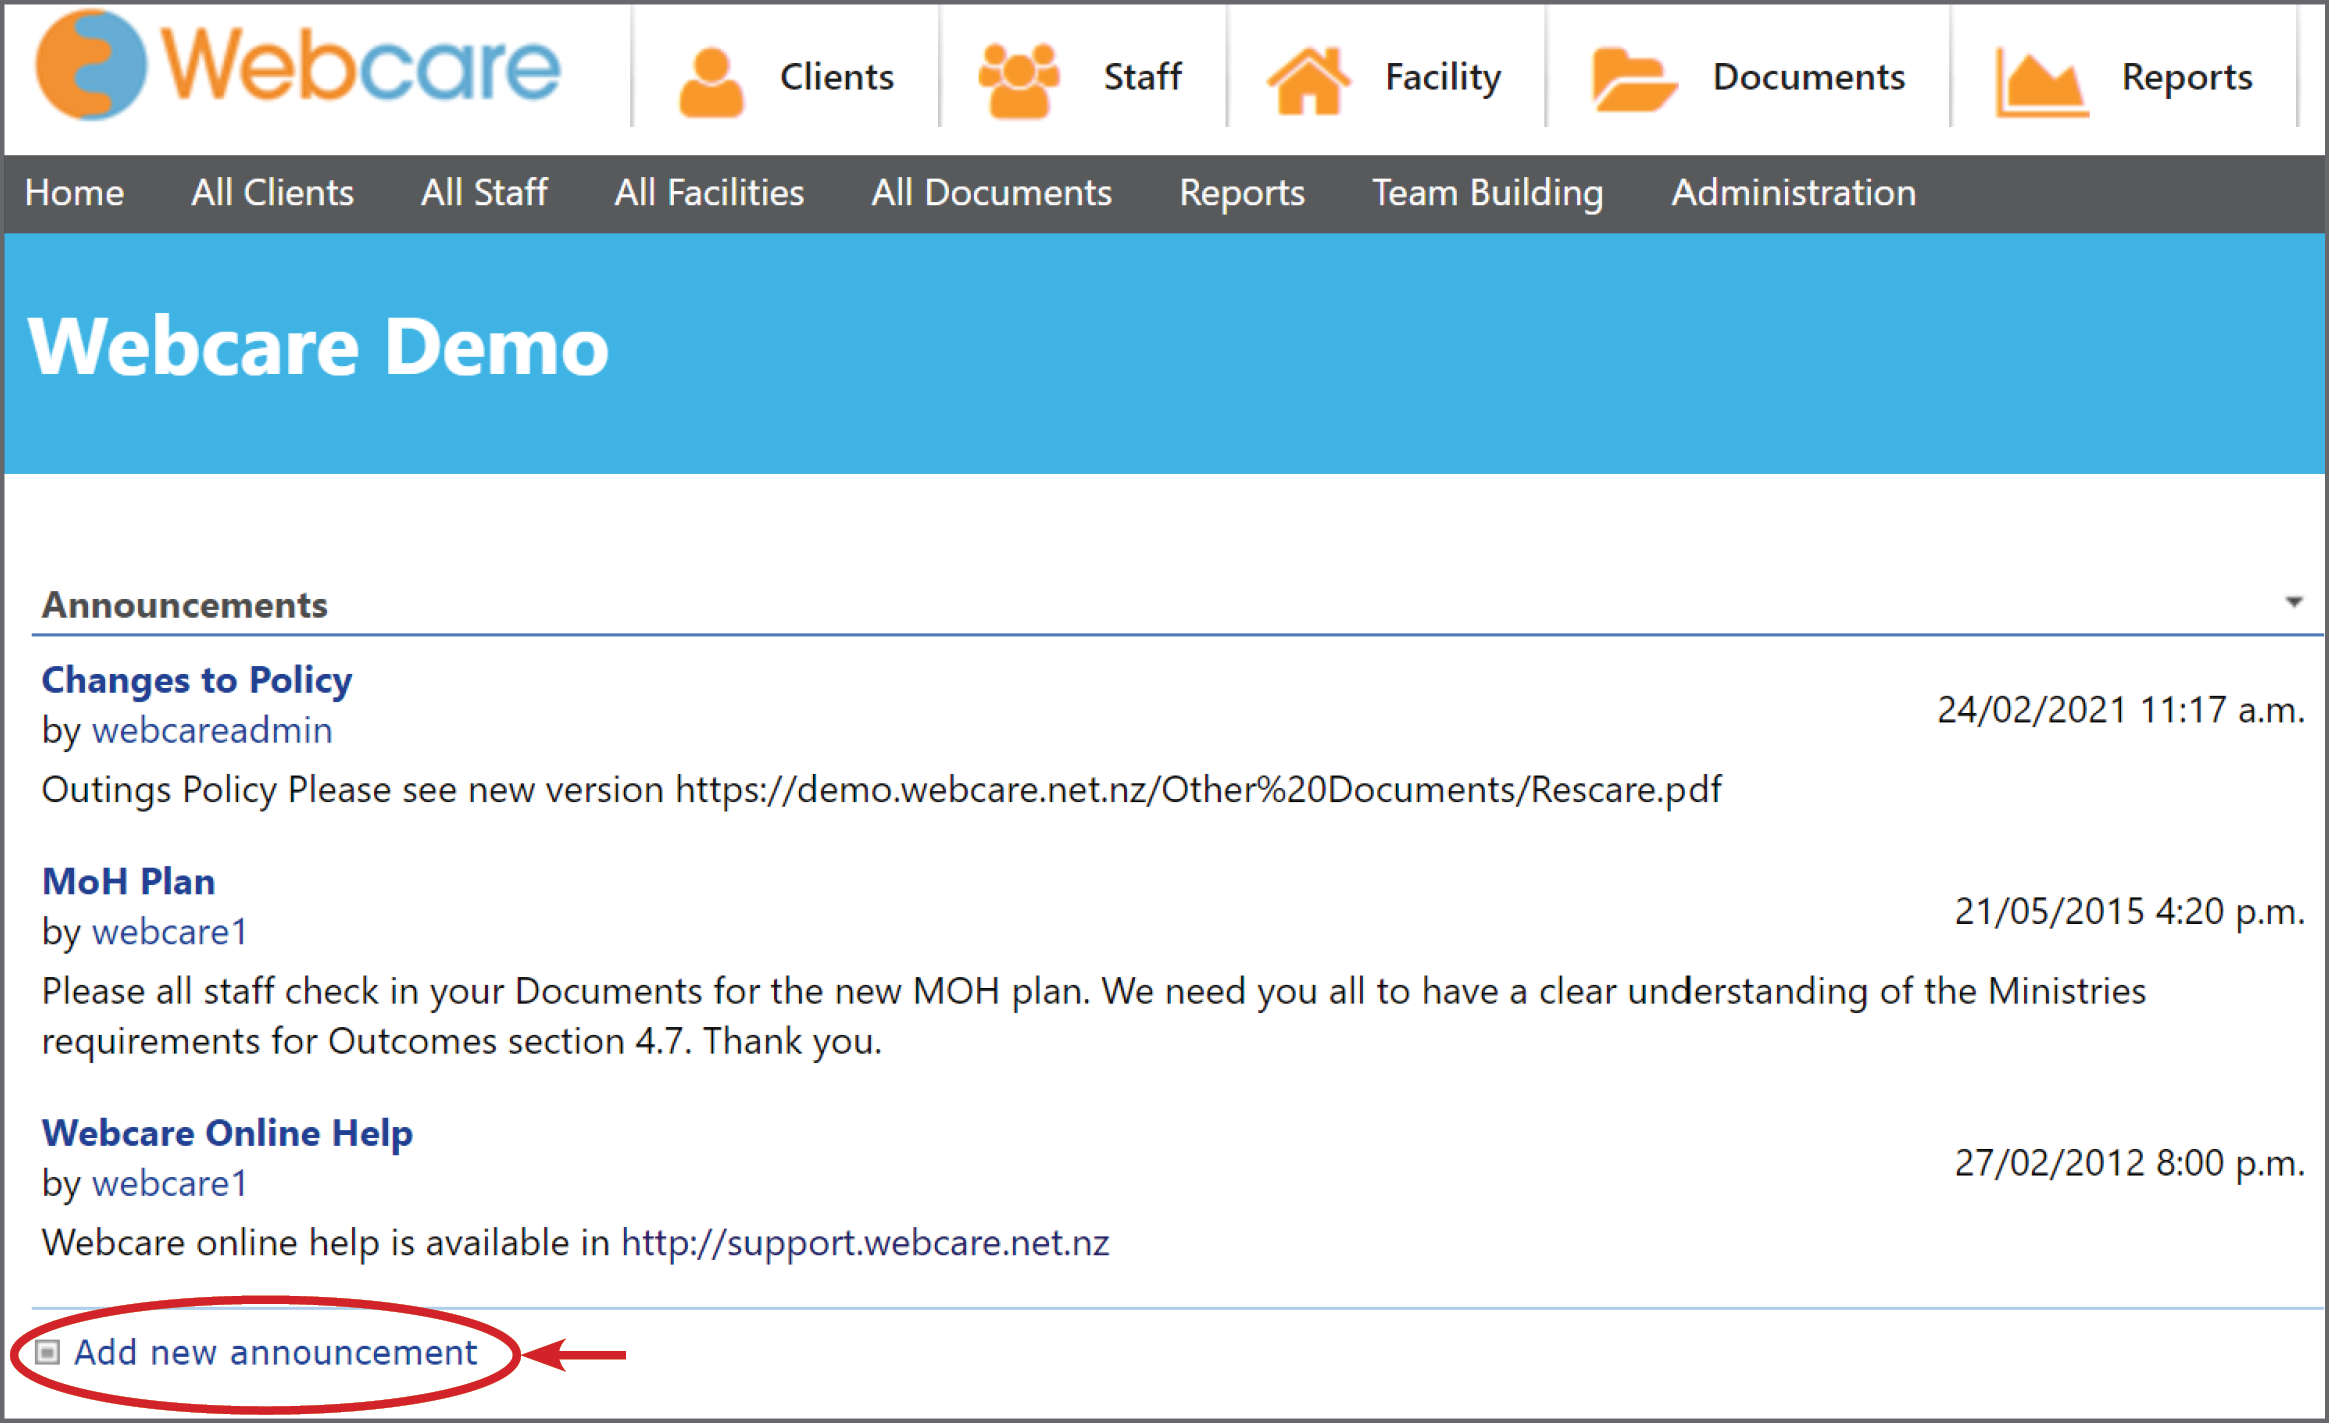Viewport: 2329px width, 1423px height.
Task: Choose All Documents in the menu bar
Action: 991,192
